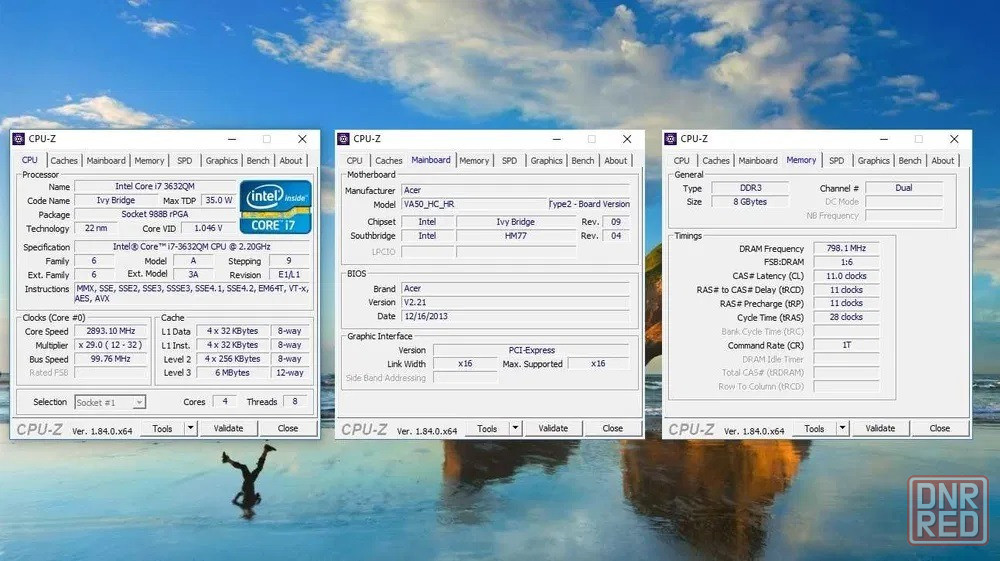
Task: Switch to Bench tab in the CPU window
Action: click(x=258, y=161)
